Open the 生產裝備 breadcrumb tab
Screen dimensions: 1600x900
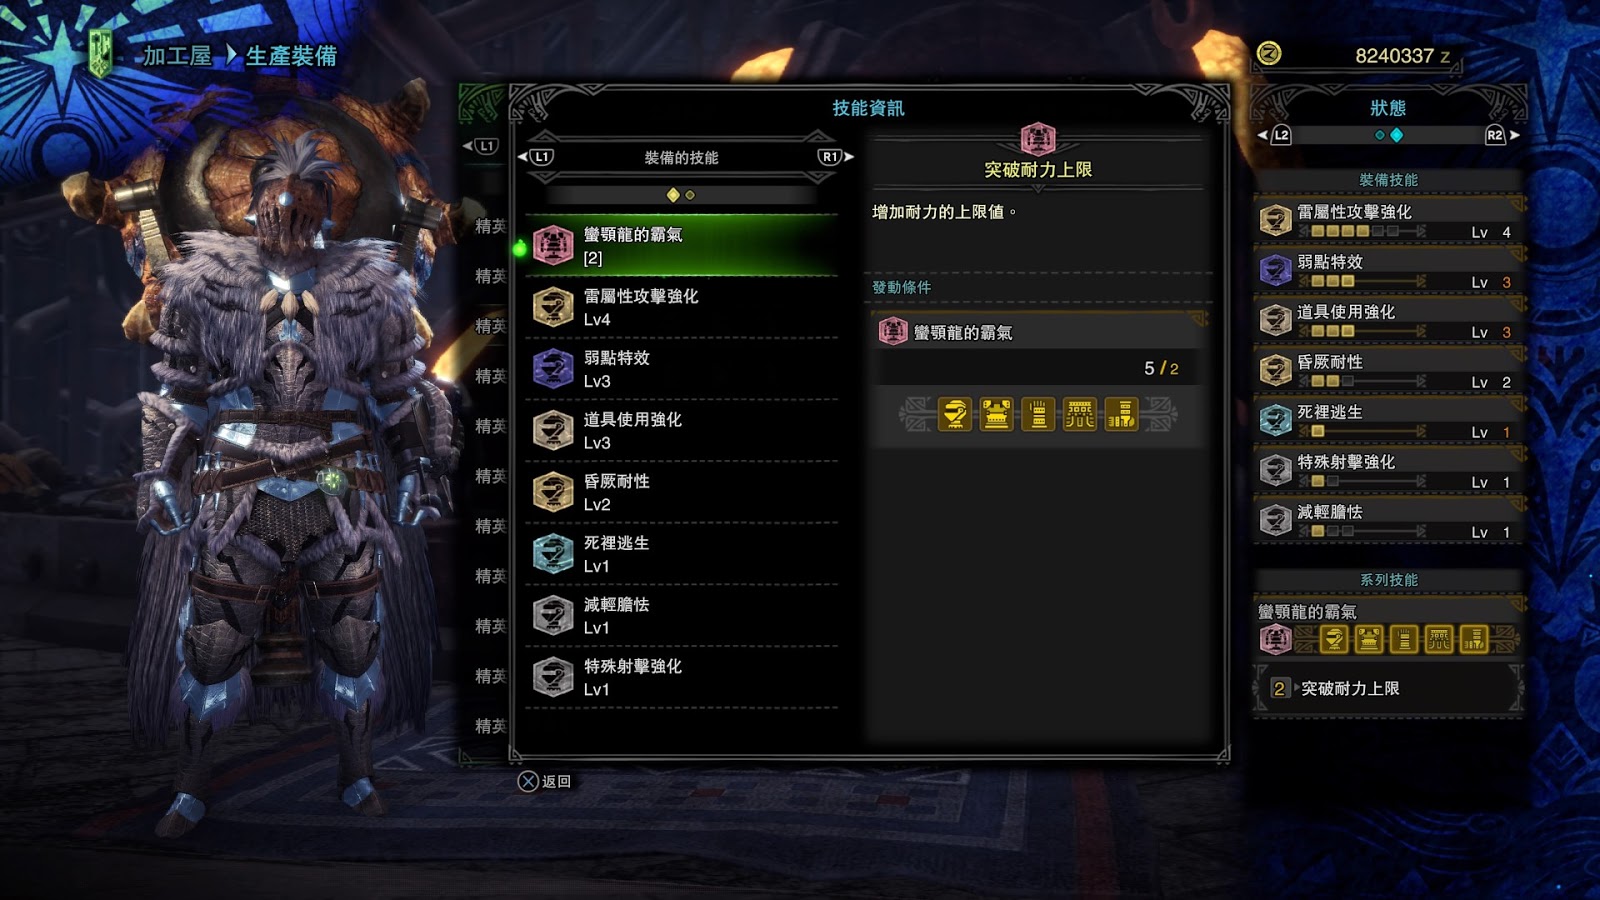291,56
